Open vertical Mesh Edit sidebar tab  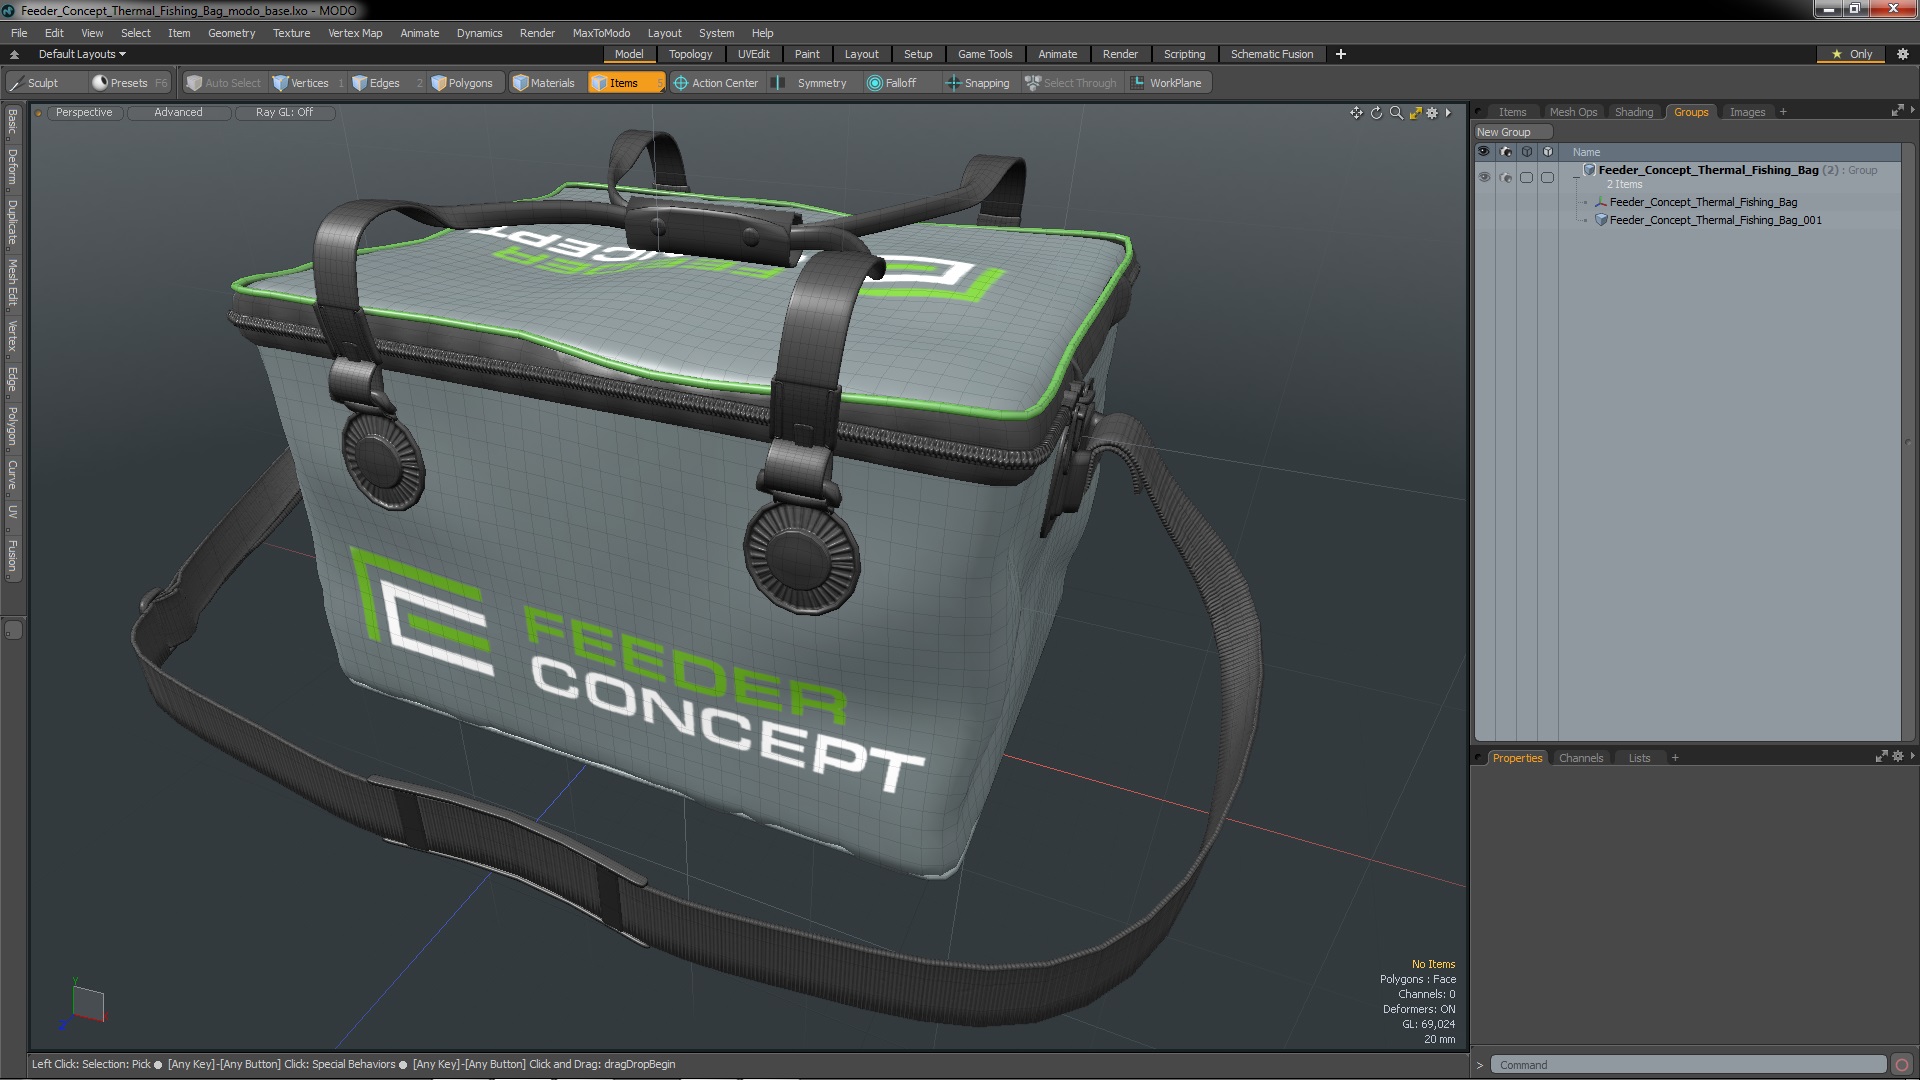tap(13, 283)
